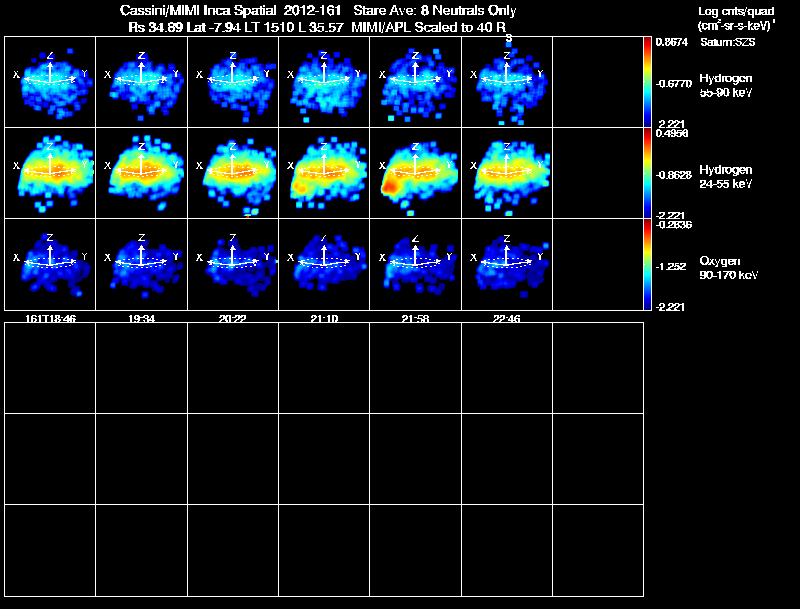Pick the Oxygen 90-170 keV image at 22:46
Viewport: 800px width, 609px height.
pyautogui.click(x=507, y=264)
